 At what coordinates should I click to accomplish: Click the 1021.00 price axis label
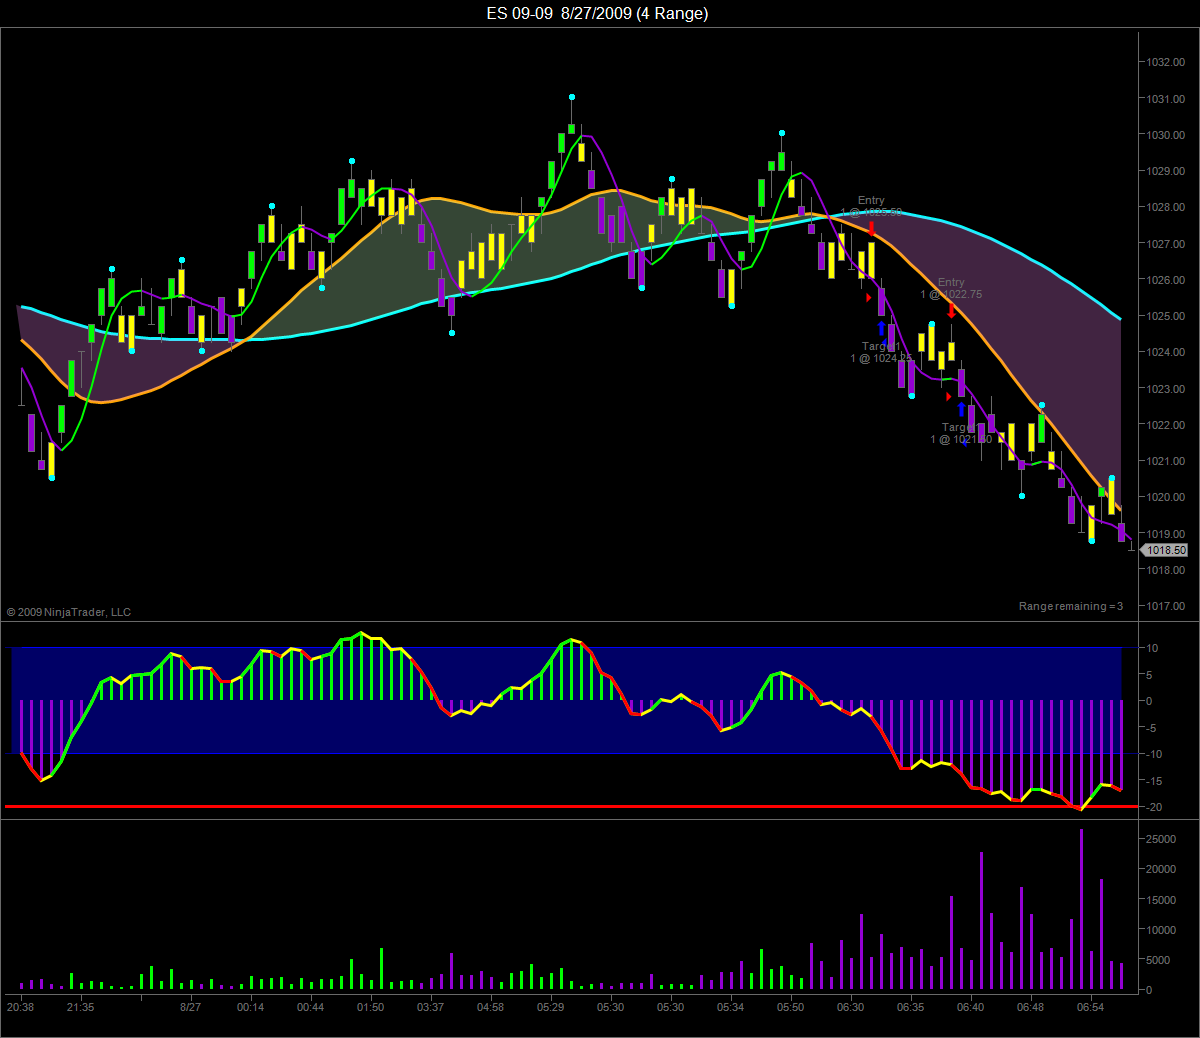[x=1165, y=461]
